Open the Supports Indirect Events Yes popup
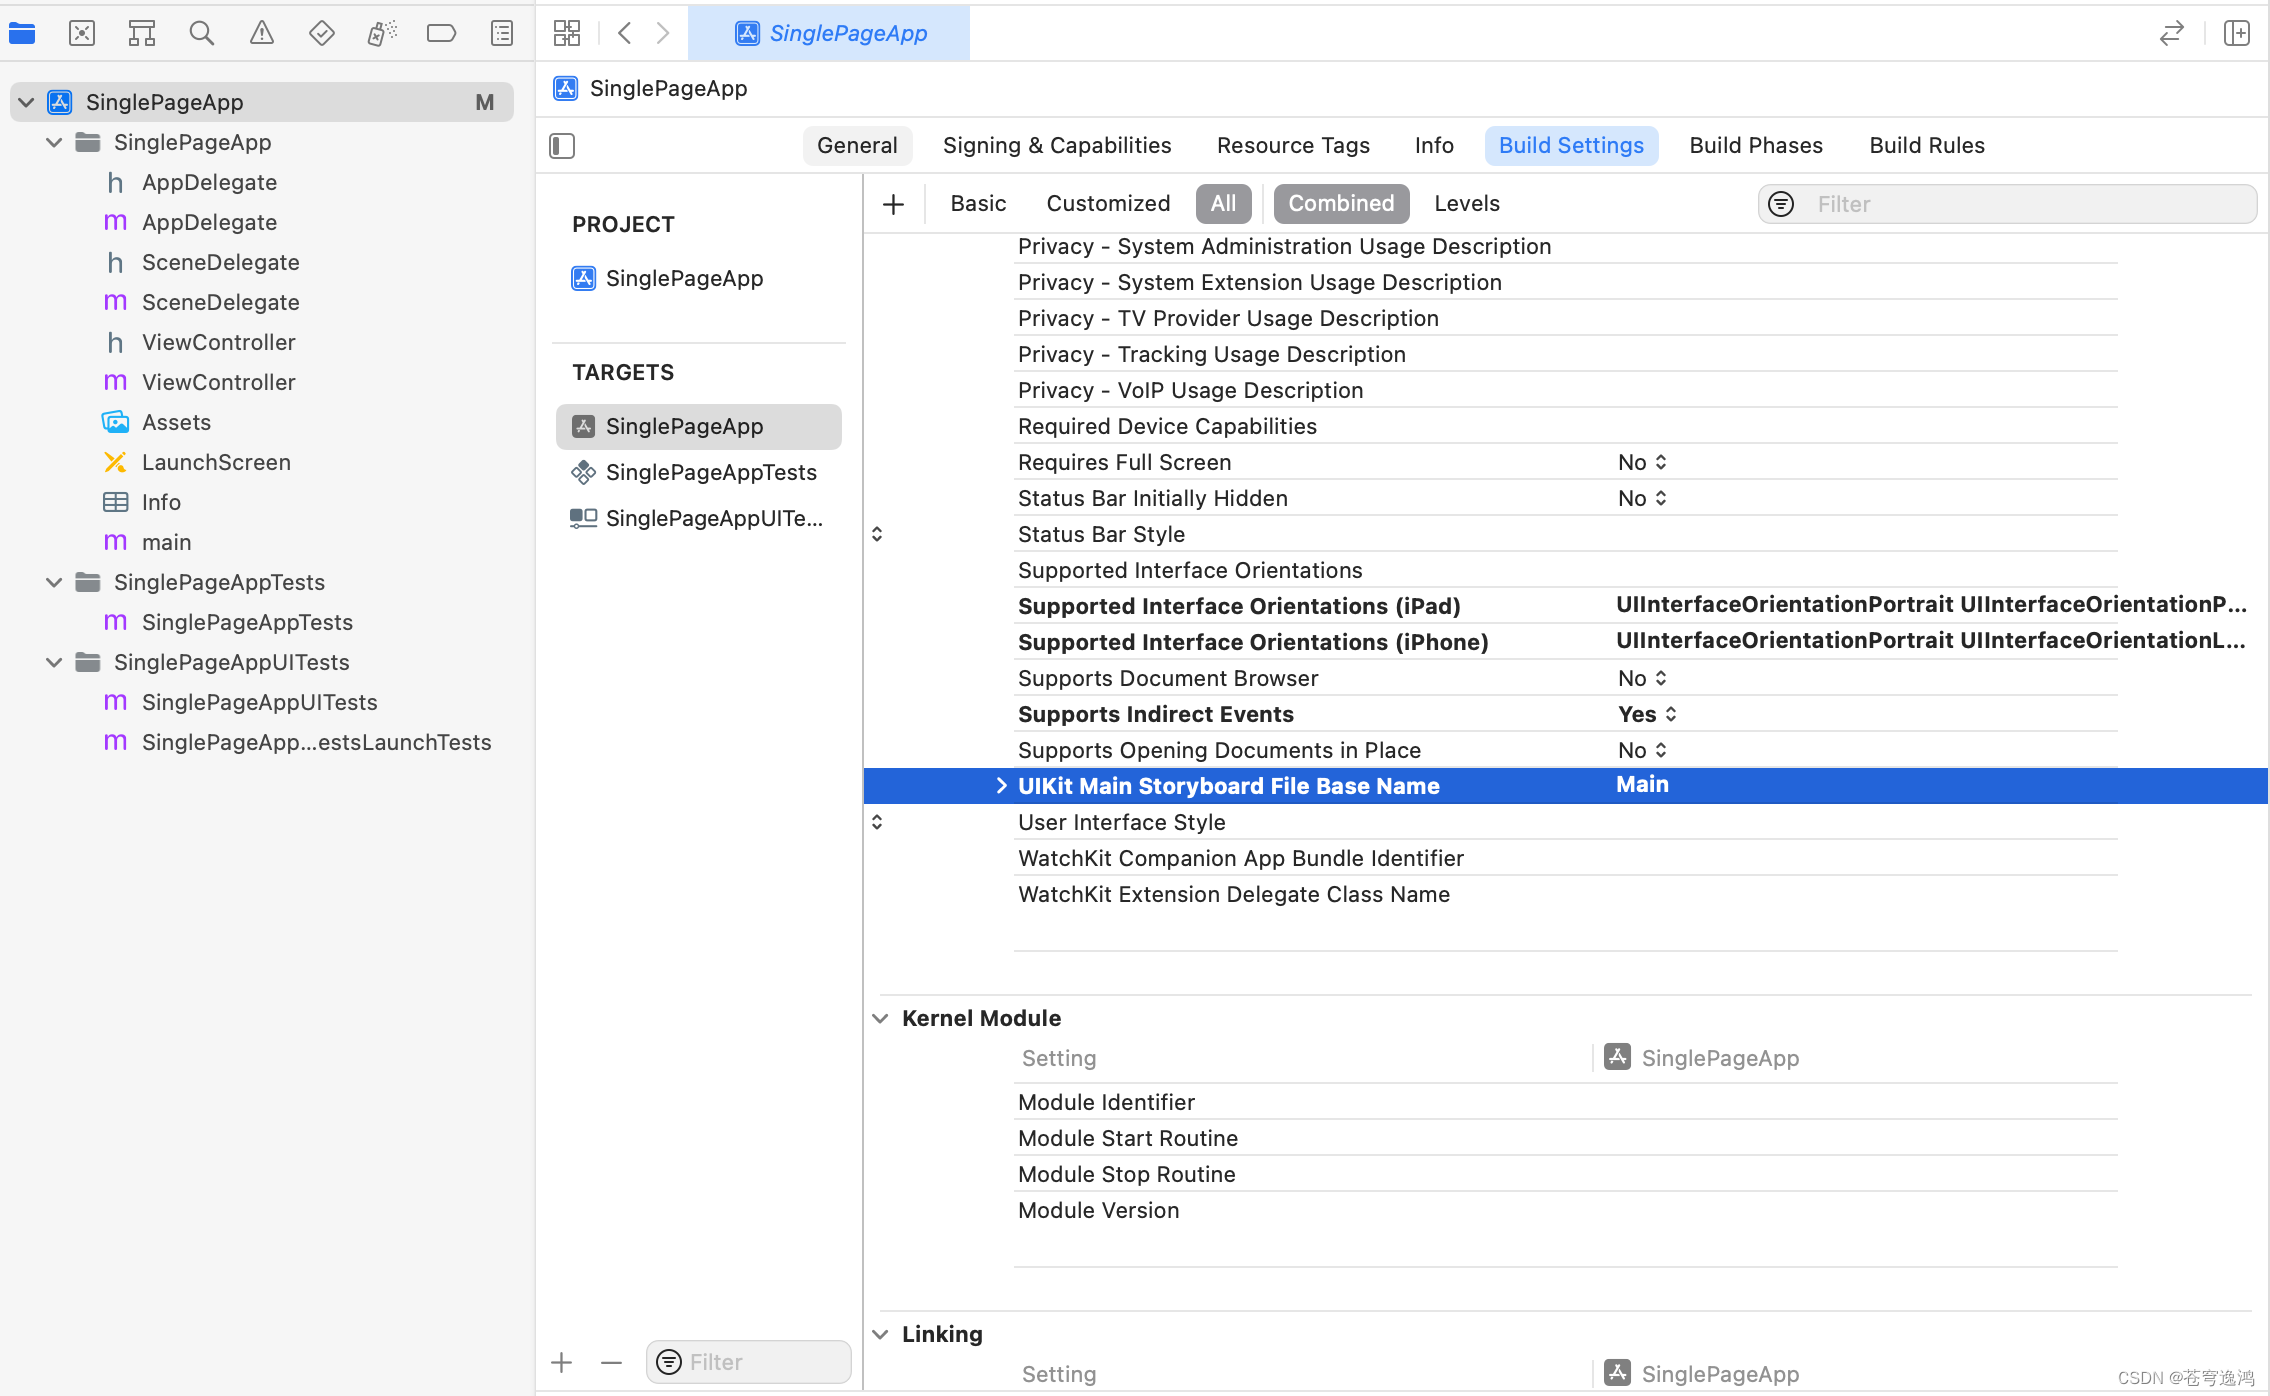This screenshot has width=2270, height=1396. [1647, 714]
